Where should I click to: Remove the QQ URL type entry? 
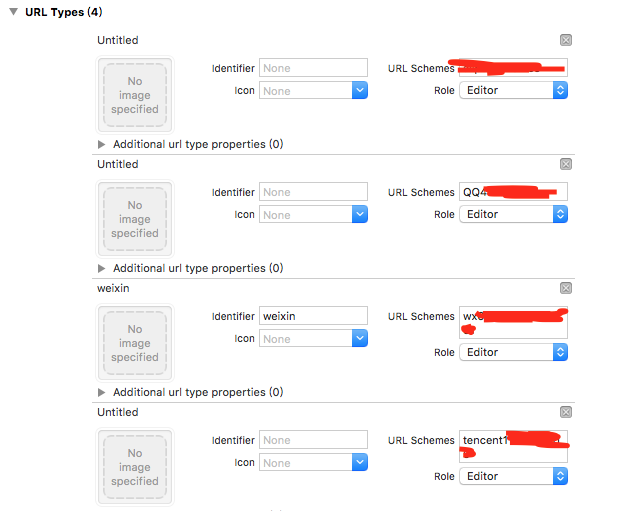coord(565,164)
